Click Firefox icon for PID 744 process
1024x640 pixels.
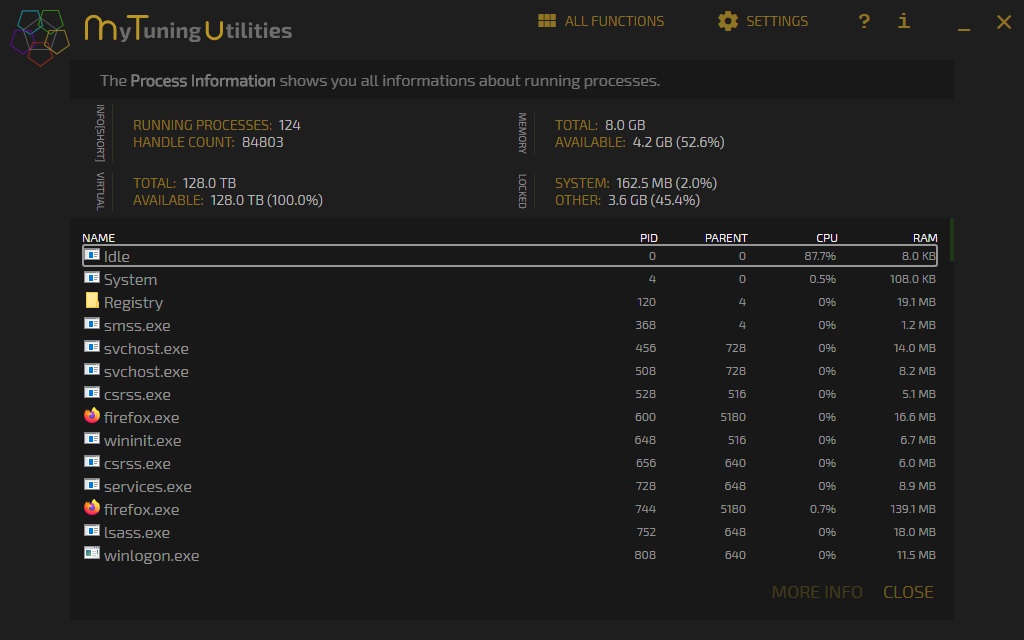coord(92,507)
